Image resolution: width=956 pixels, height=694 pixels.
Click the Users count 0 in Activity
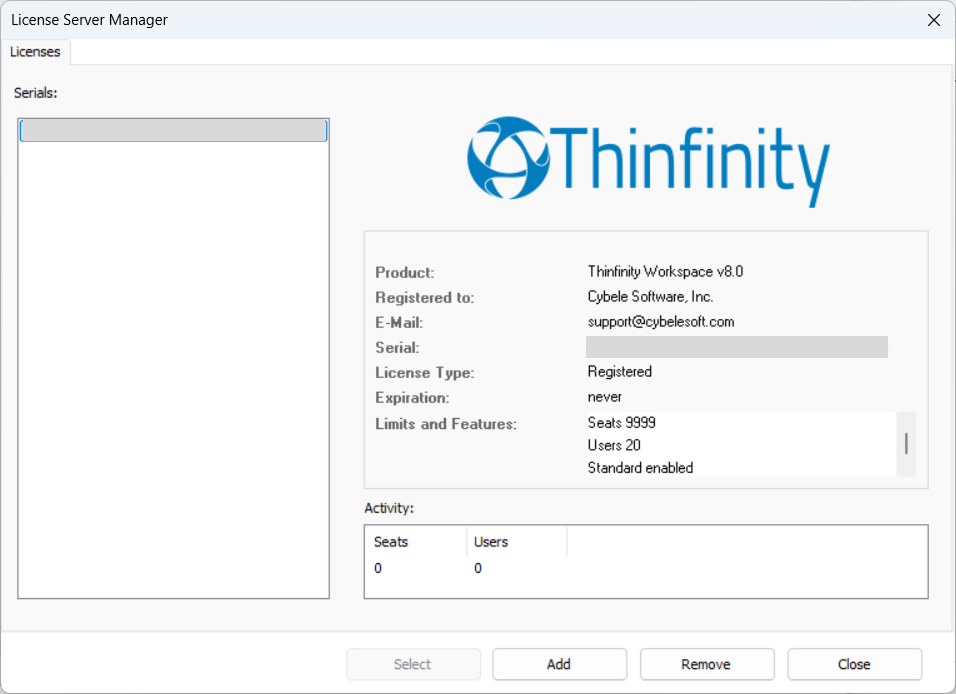click(478, 568)
